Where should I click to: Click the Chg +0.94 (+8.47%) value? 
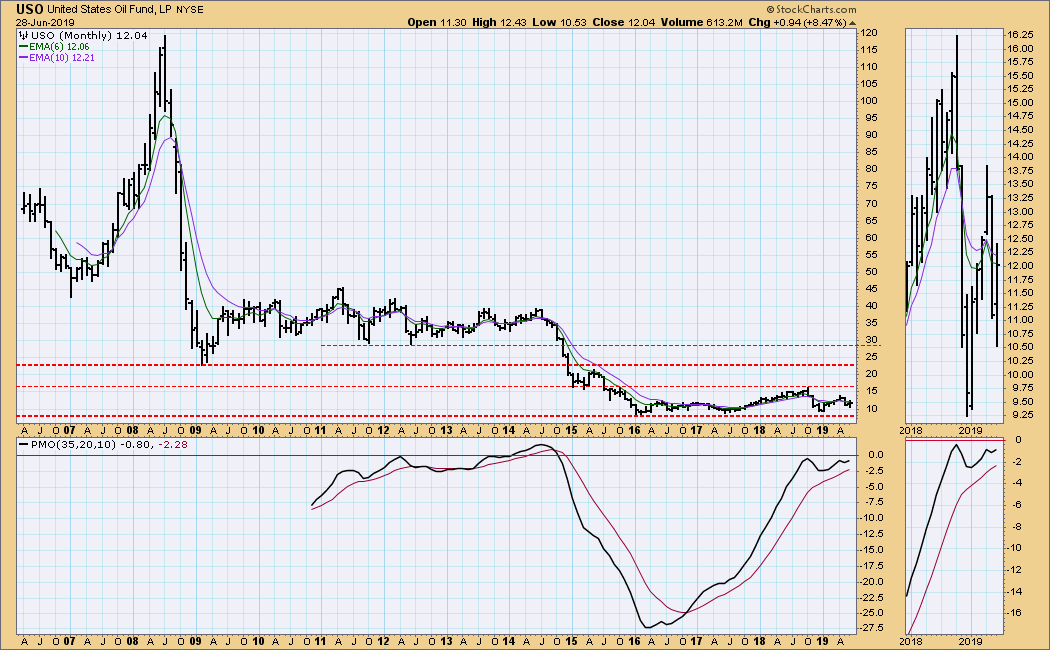798,22
